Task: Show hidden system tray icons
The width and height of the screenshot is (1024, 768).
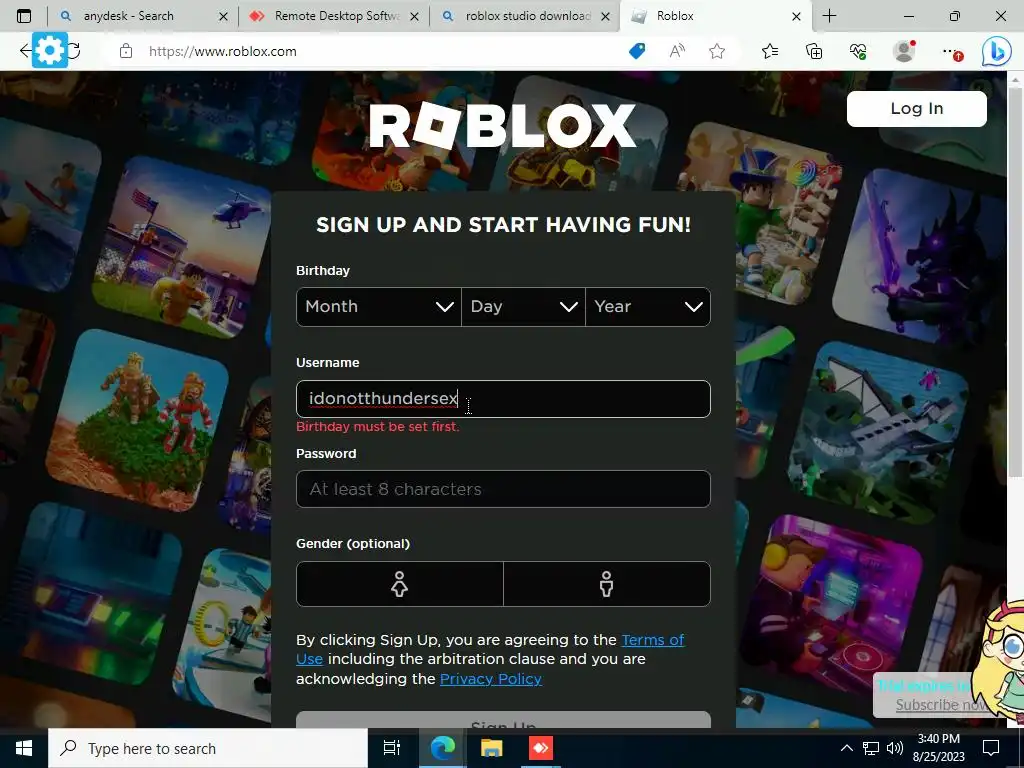Action: (x=846, y=748)
